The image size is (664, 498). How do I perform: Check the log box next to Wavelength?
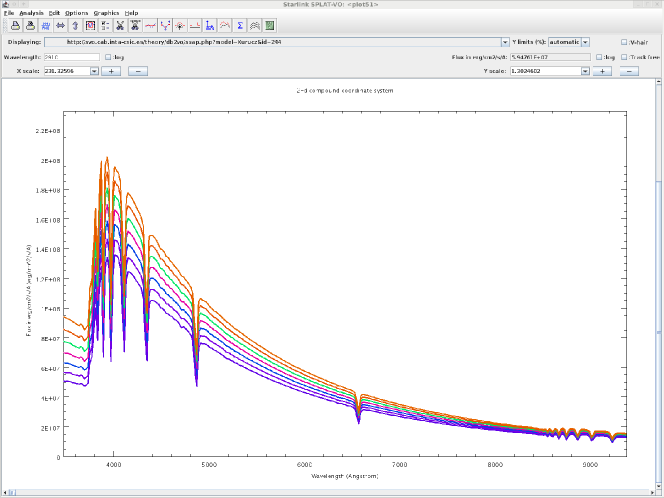tap(108, 57)
